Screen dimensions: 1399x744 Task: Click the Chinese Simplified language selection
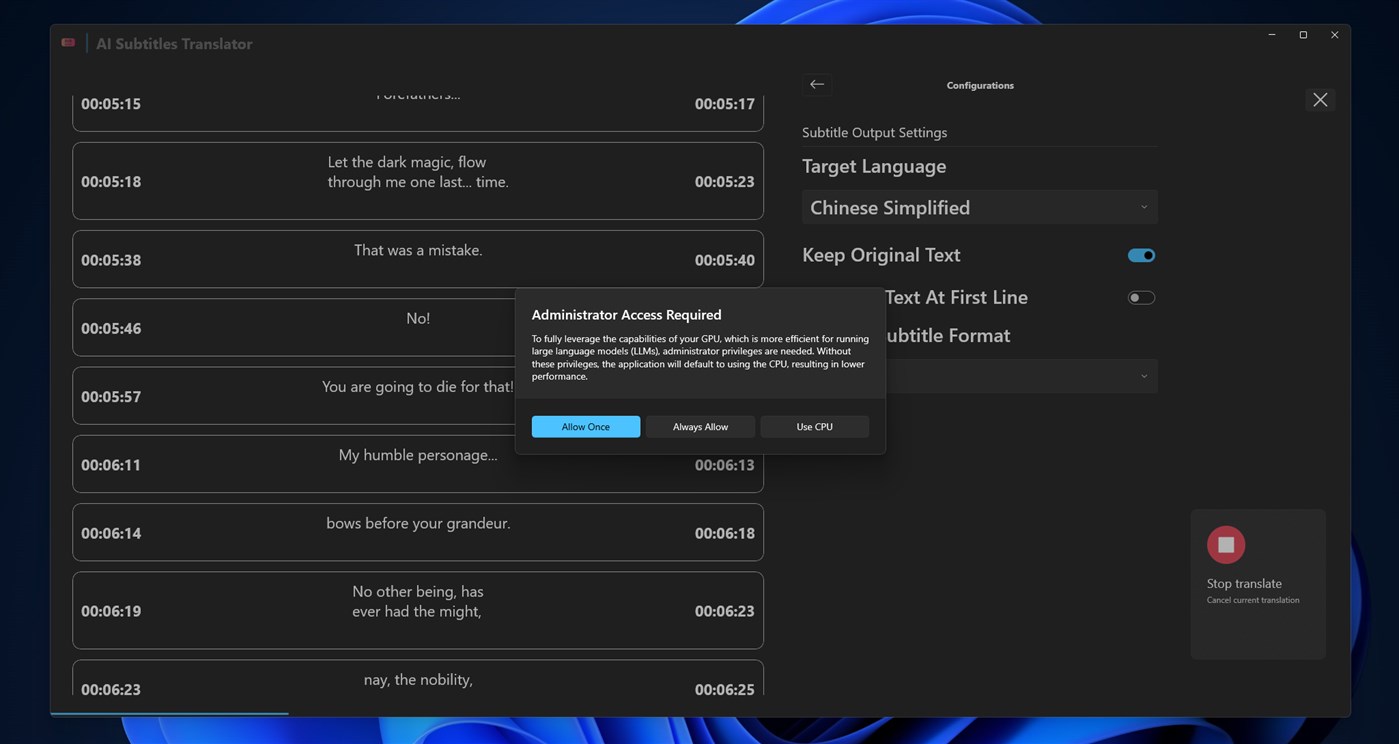pos(889,207)
